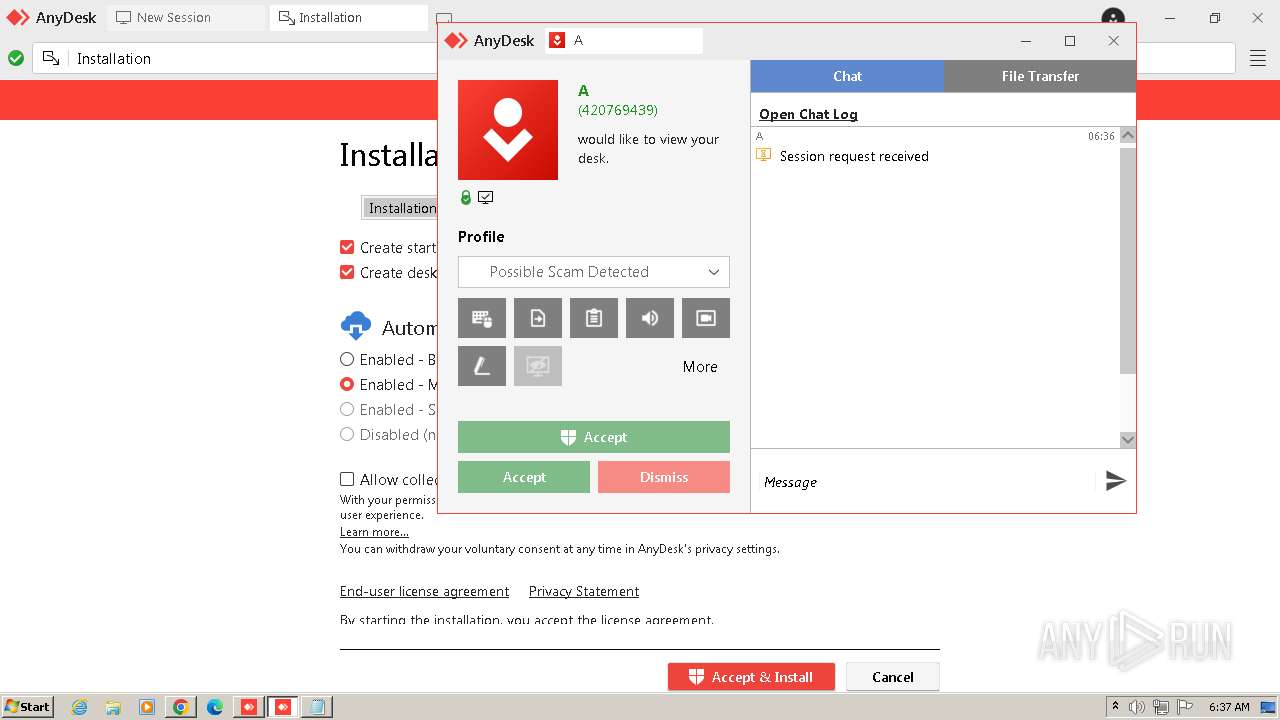Open Chat Log link

click(x=808, y=114)
